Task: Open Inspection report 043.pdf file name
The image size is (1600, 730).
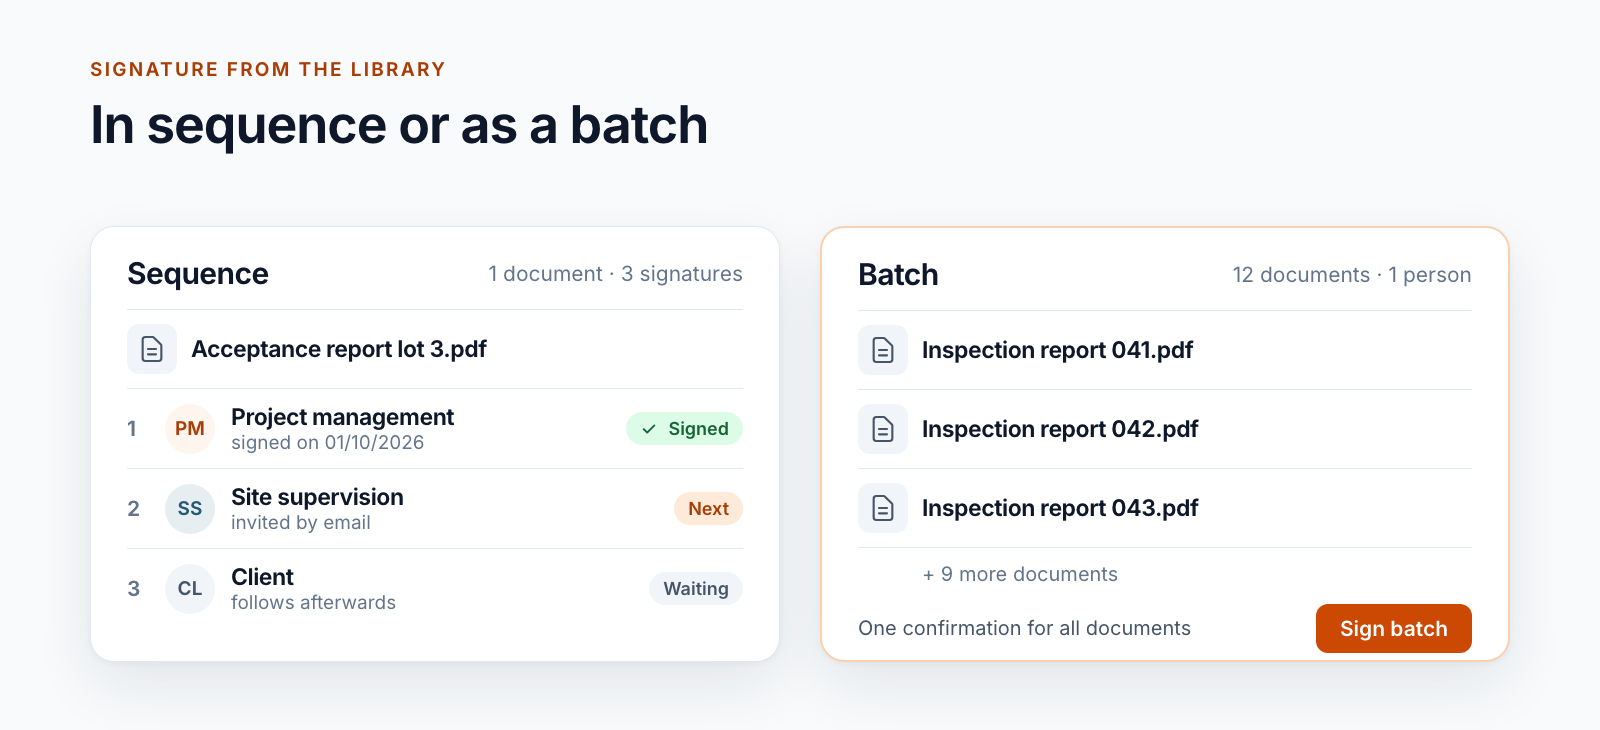Action: point(1060,508)
